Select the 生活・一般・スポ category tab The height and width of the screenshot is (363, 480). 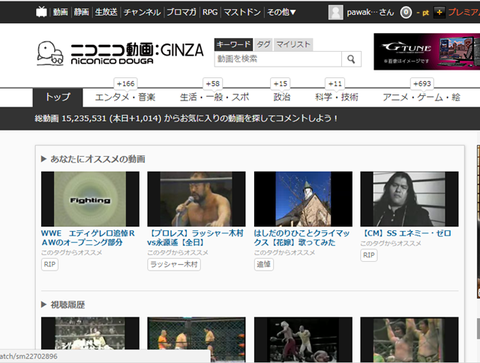pyautogui.click(x=215, y=97)
